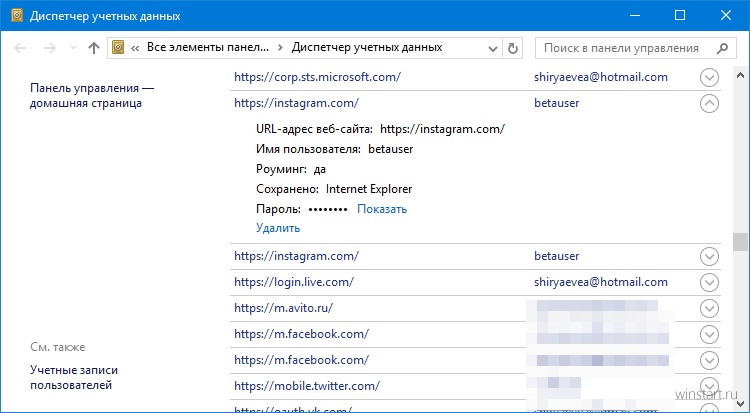Collapse the expanded instagram.com credential
The image size is (750, 413).
709,103
